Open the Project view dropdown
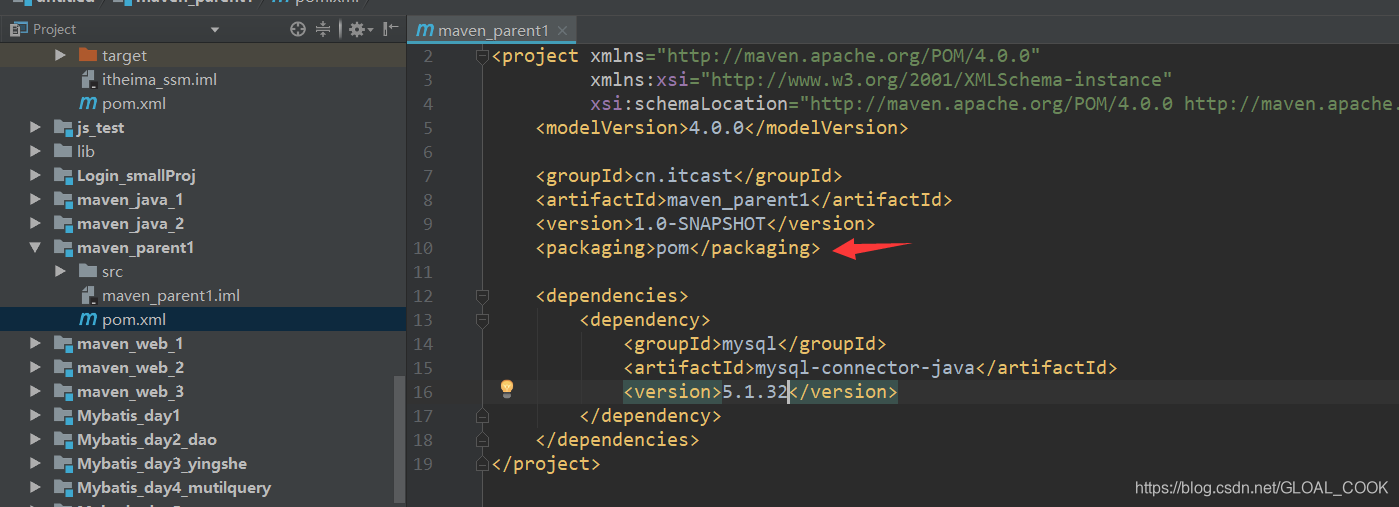Screen dimensions: 1399x507 (215, 30)
